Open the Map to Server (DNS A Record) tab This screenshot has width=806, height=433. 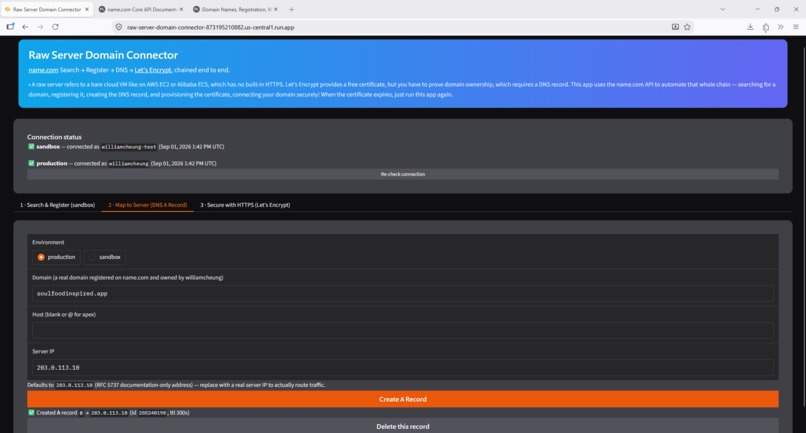pyautogui.click(x=148, y=205)
